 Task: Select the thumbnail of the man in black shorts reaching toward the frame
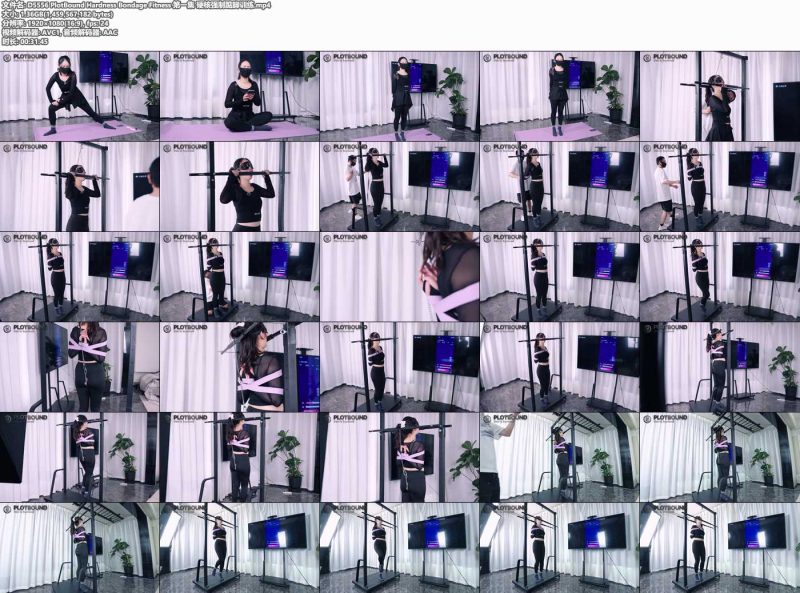coord(720,186)
